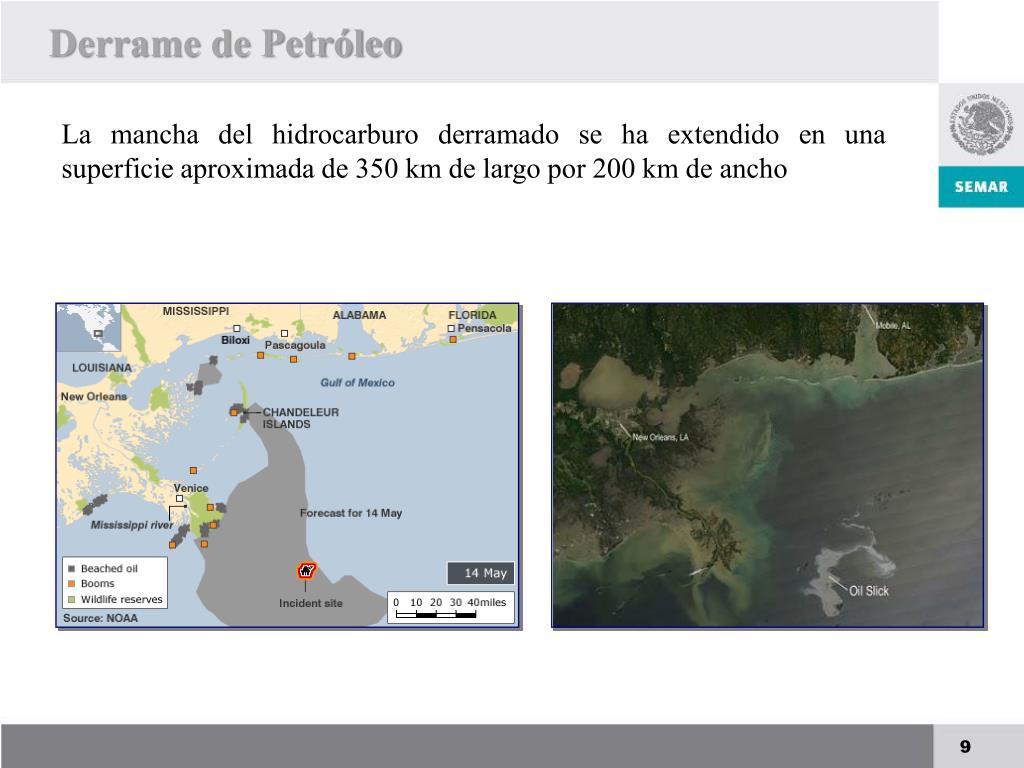This screenshot has height=768, width=1024.
Task: Select the incident site oil rig icon
Action: tap(306, 571)
